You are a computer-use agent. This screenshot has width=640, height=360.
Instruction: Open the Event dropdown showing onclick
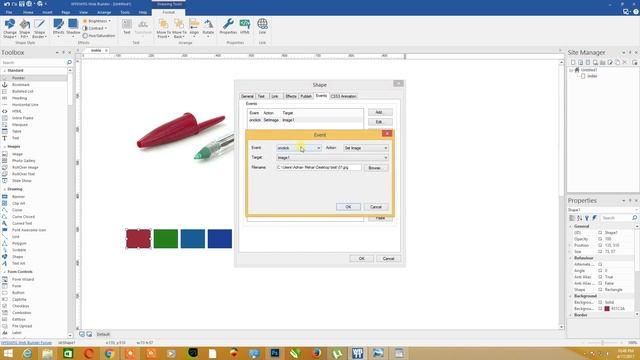pyautogui.click(x=299, y=148)
